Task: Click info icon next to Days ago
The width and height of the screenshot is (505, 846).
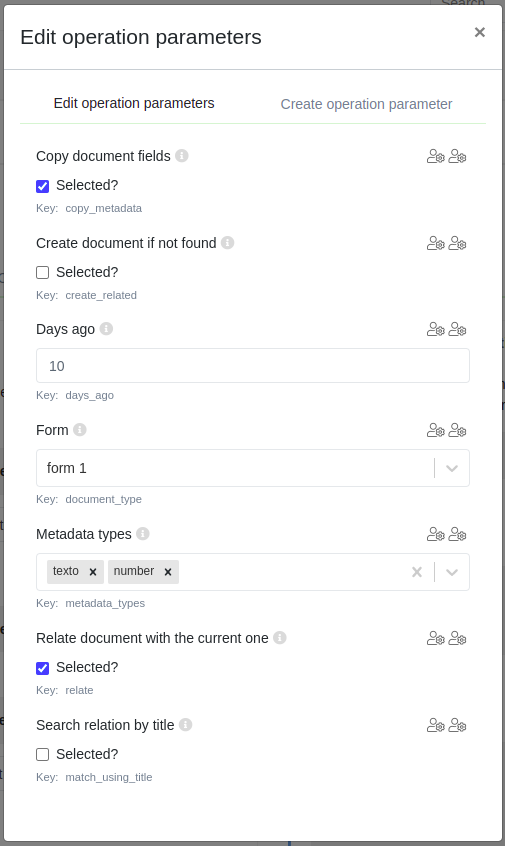Action: 106,329
